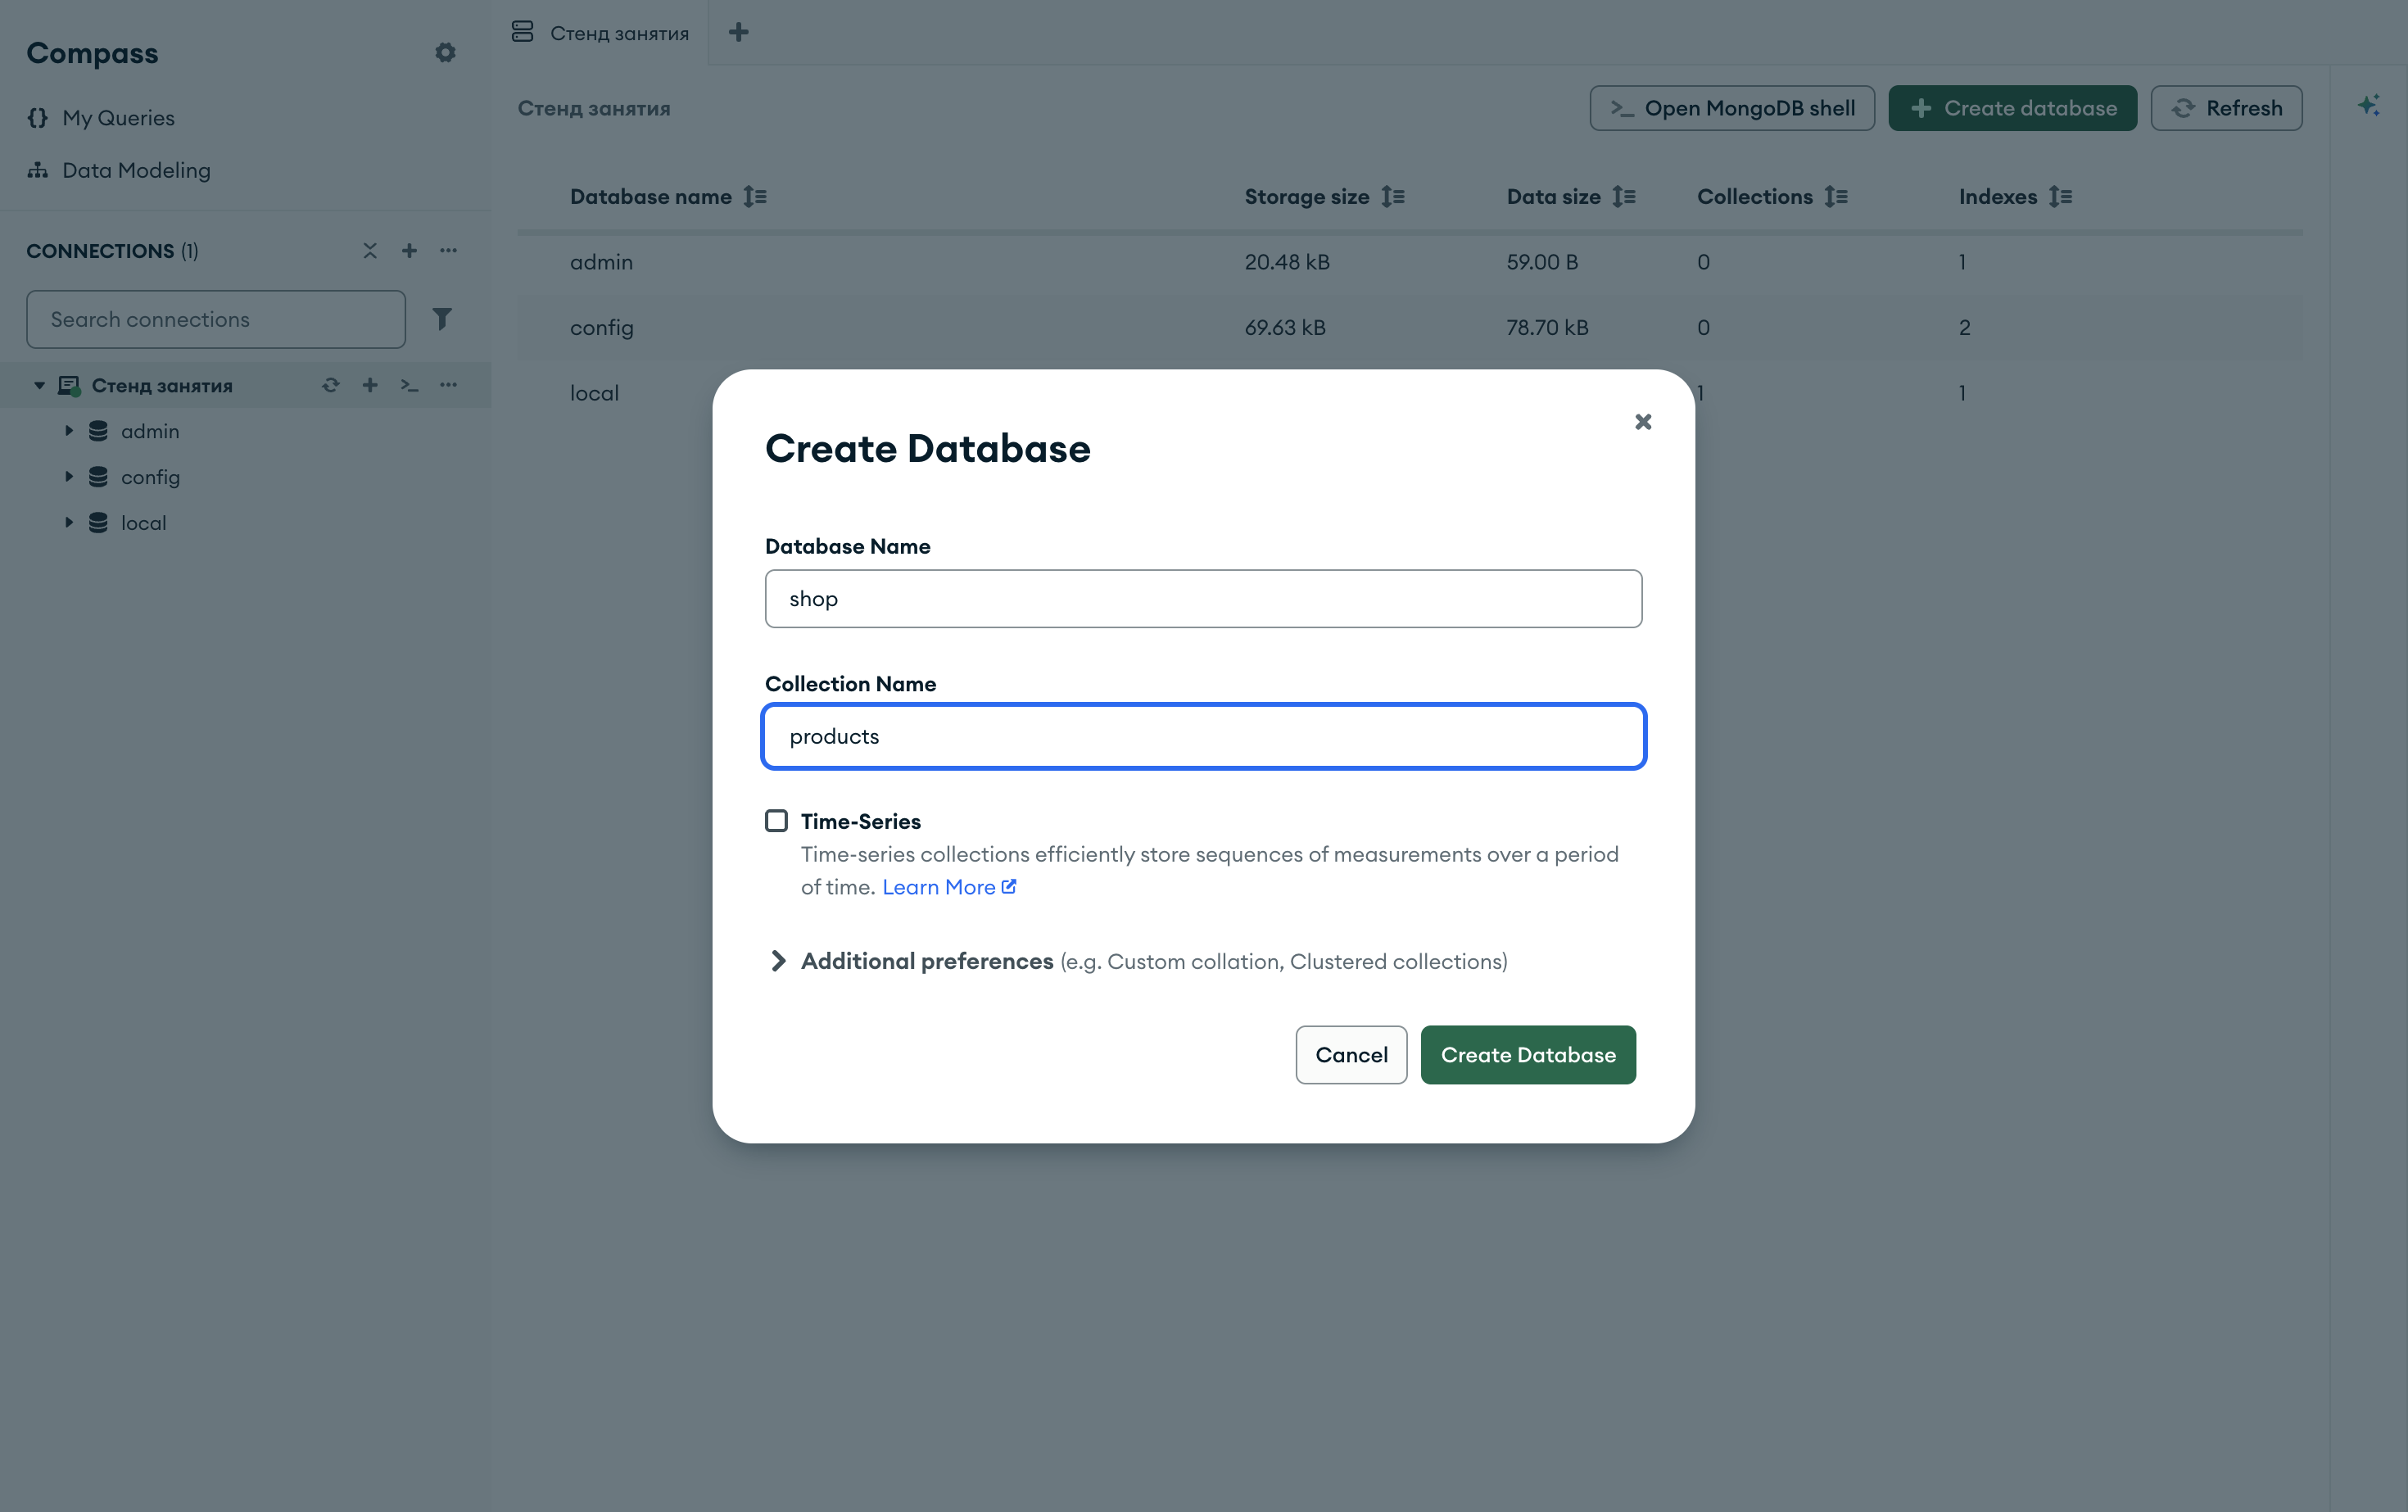
Task: Add new connection plus icon in Connections header
Action: pyautogui.click(x=409, y=251)
